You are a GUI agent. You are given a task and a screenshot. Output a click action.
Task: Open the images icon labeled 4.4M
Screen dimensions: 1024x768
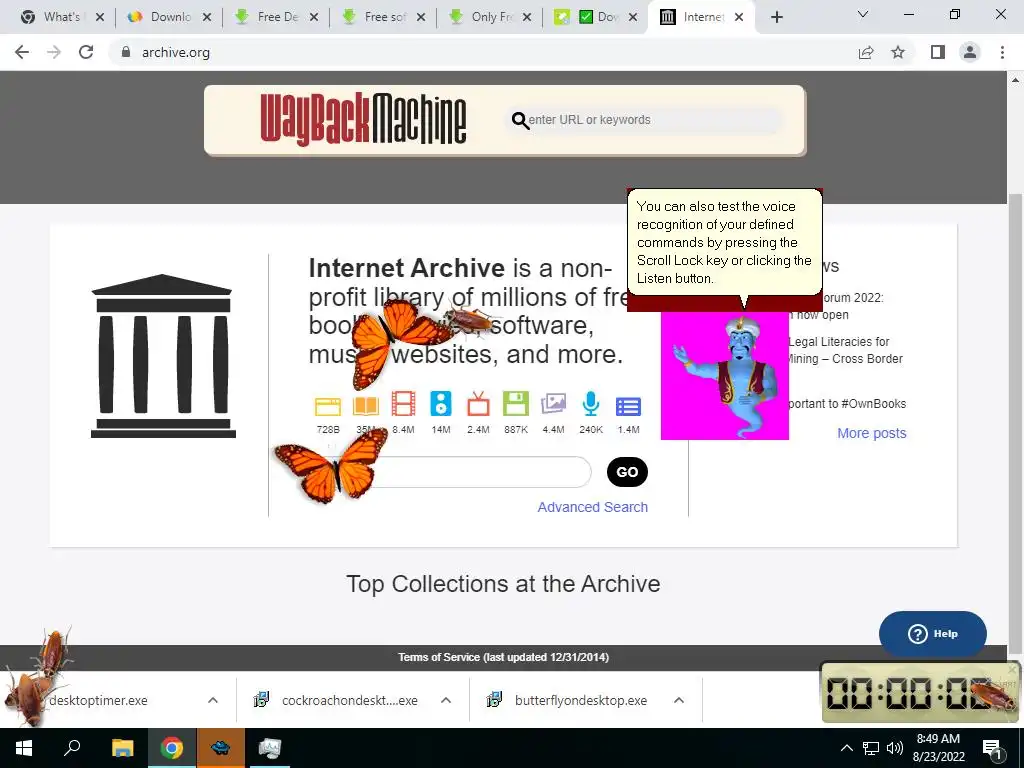[x=553, y=404]
